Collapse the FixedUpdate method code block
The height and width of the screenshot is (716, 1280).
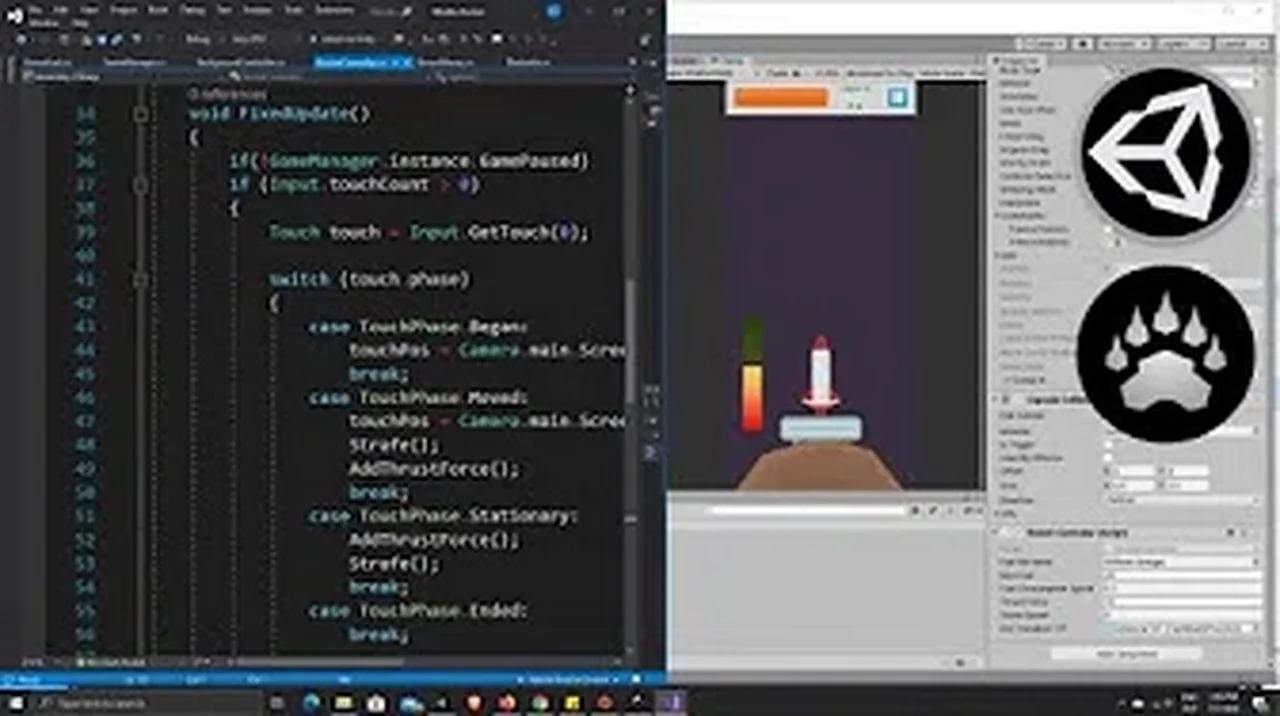(x=141, y=114)
